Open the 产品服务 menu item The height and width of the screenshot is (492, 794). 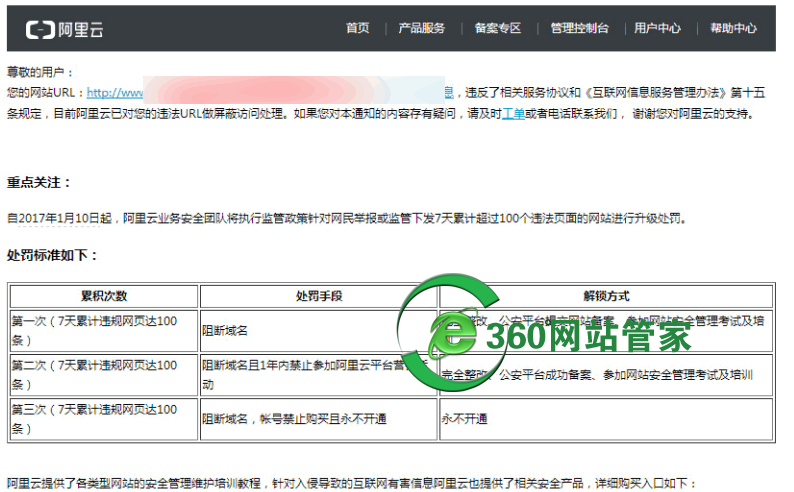[x=421, y=28]
